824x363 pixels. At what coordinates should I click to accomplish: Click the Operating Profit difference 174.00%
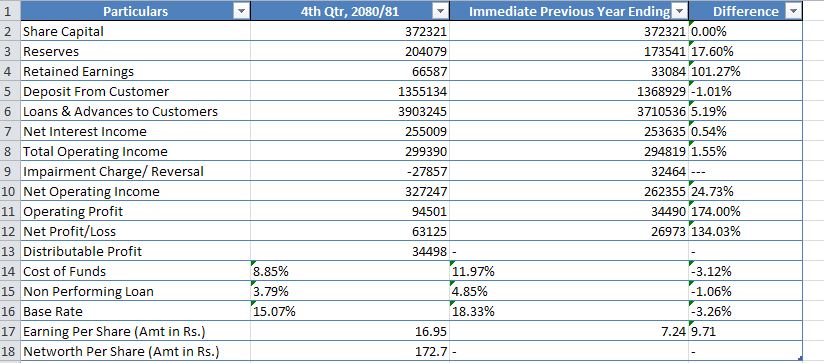(x=745, y=211)
